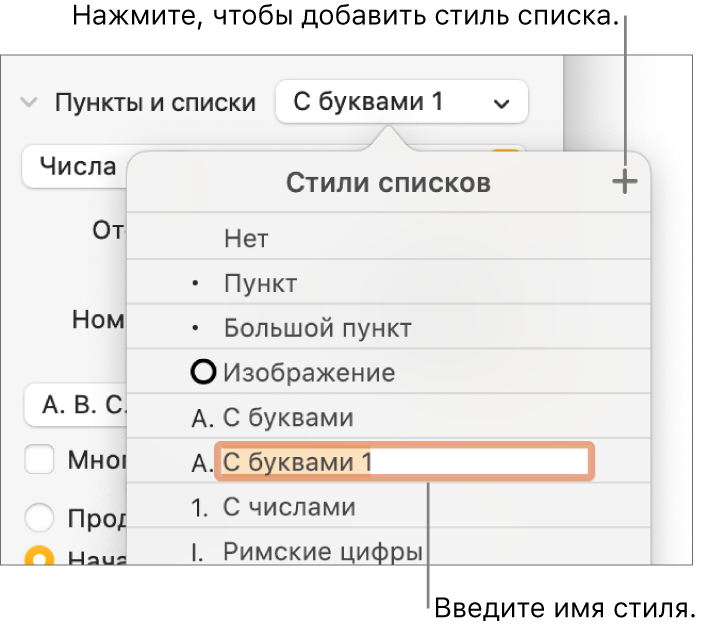This screenshot has height=628, width=708.
Task: Open the Числа list type dropdown
Action: point(75,167)
